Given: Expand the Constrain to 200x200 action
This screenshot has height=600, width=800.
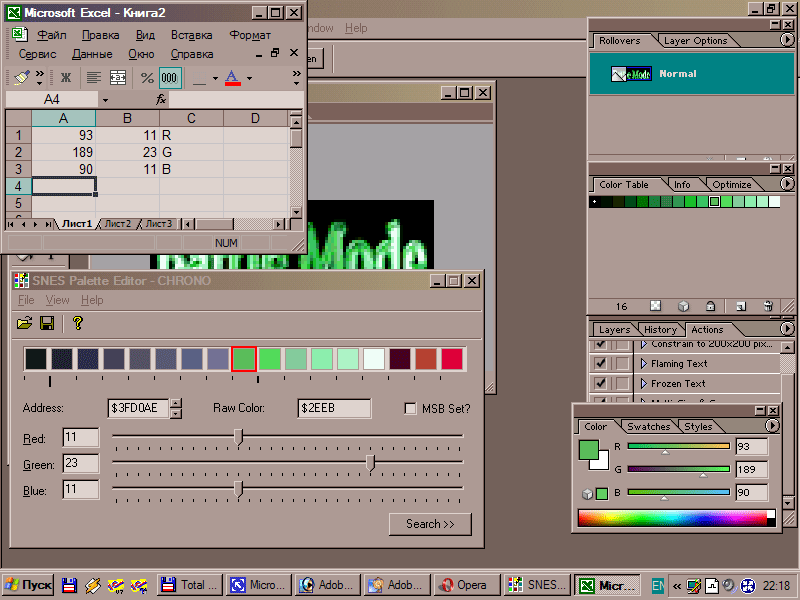Looking at the screenshot, I should click(643, 344).
